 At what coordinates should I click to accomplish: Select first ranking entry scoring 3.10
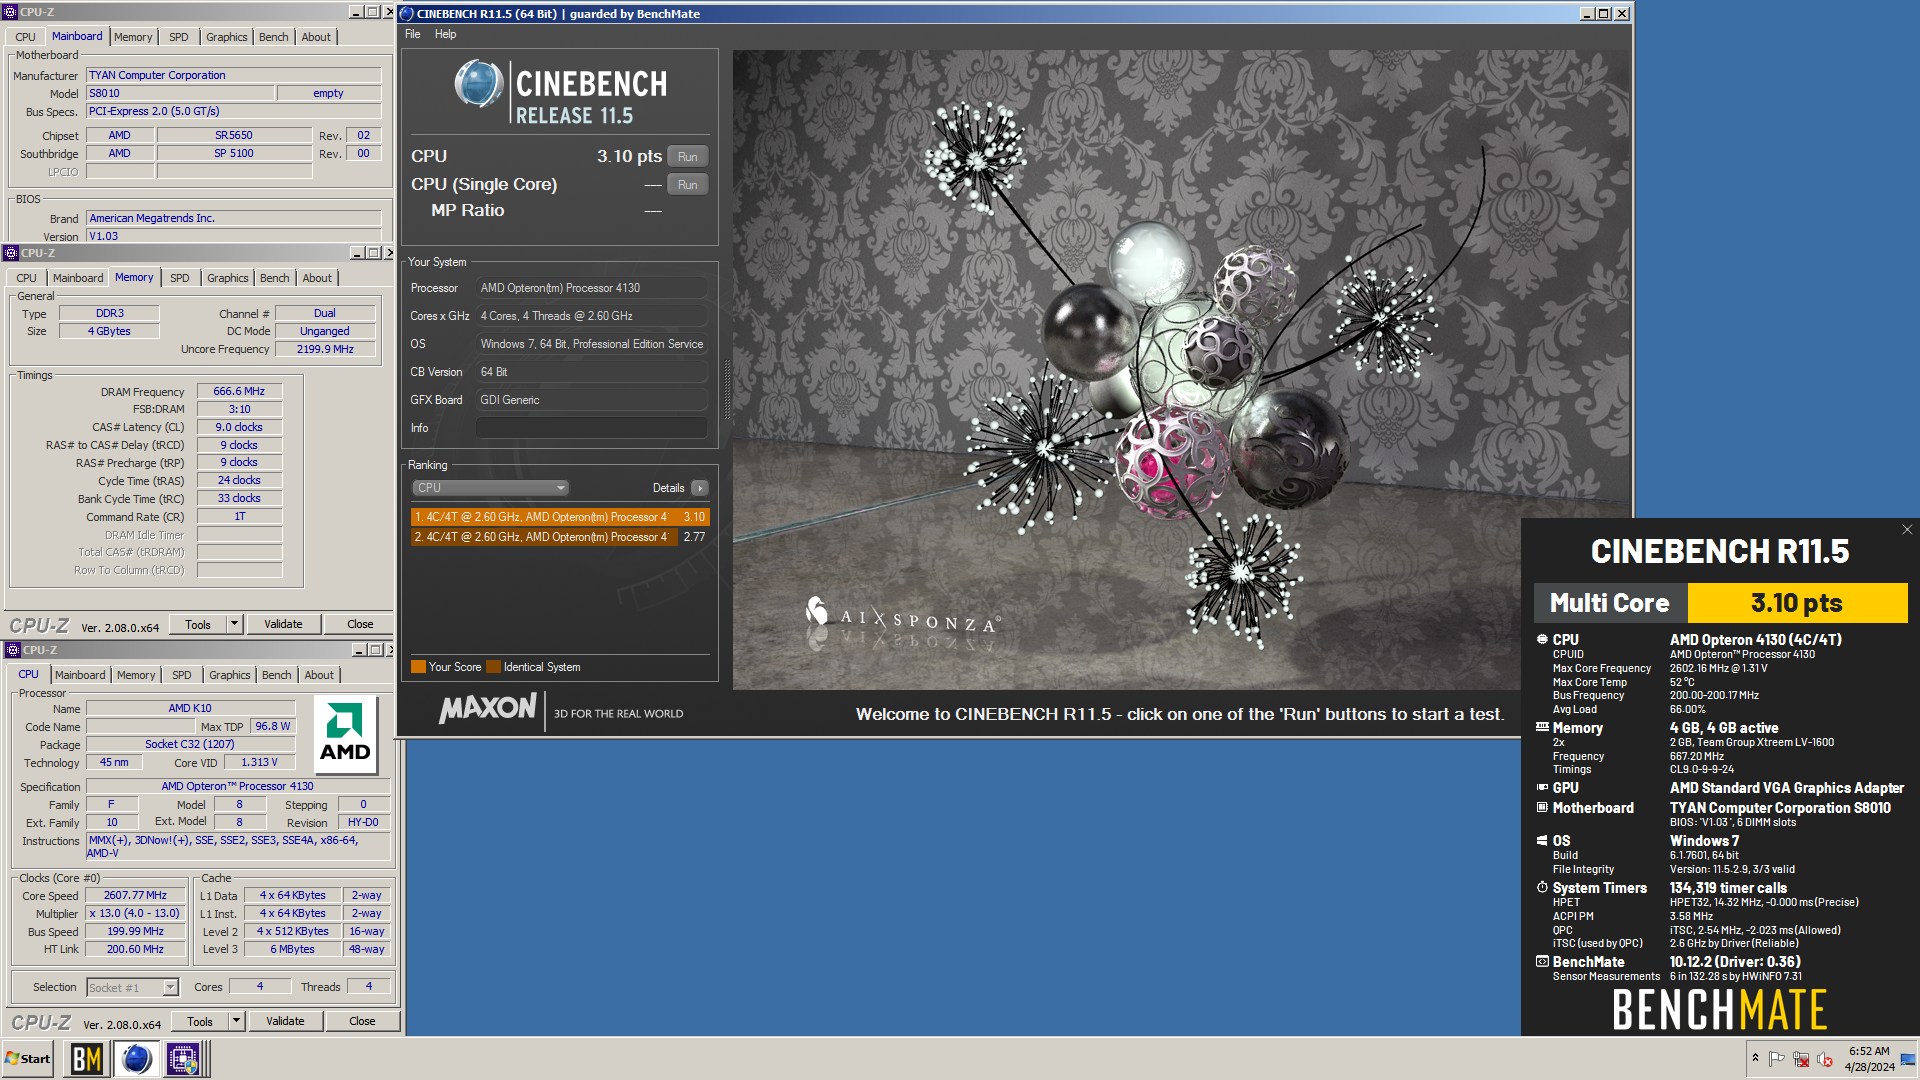tap(560, 517)
